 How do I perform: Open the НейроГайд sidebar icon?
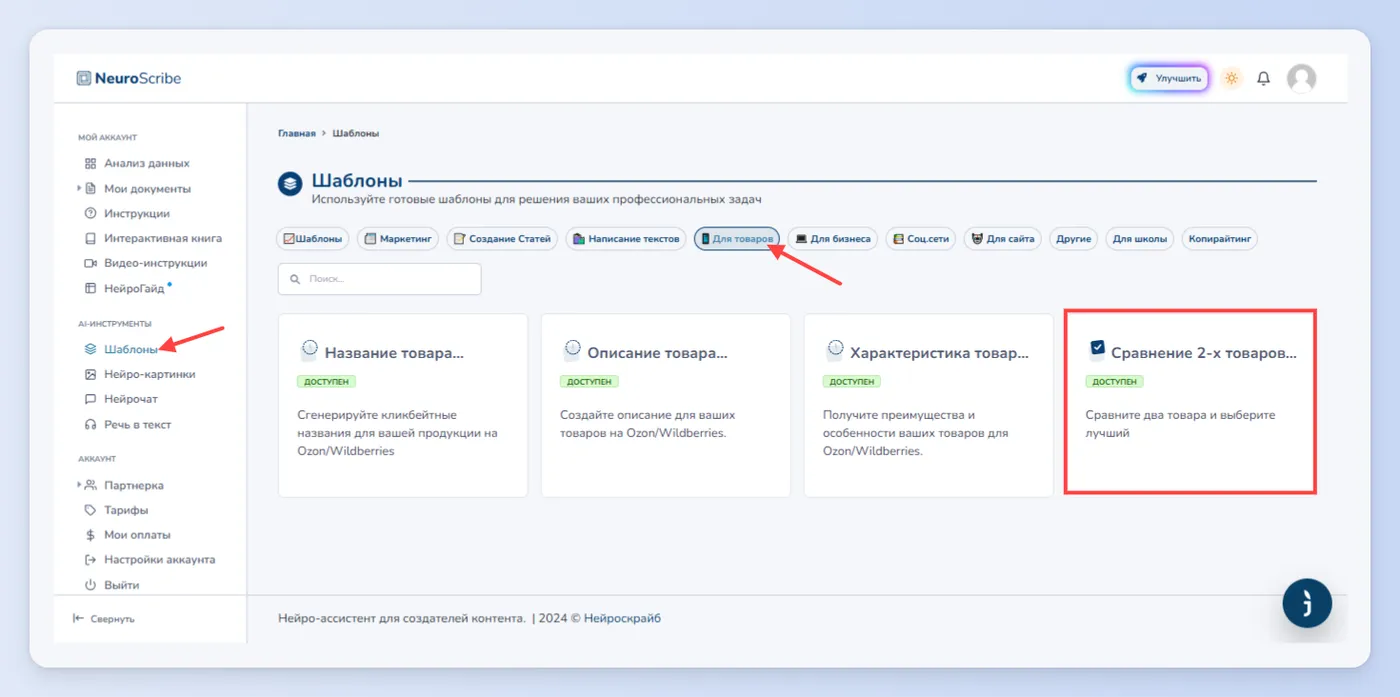coord(90,288)
